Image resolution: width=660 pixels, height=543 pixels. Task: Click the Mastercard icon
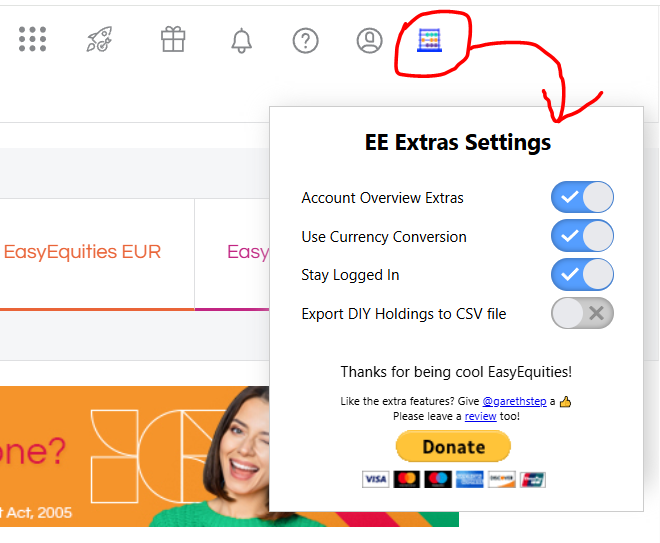pos(407,479)
